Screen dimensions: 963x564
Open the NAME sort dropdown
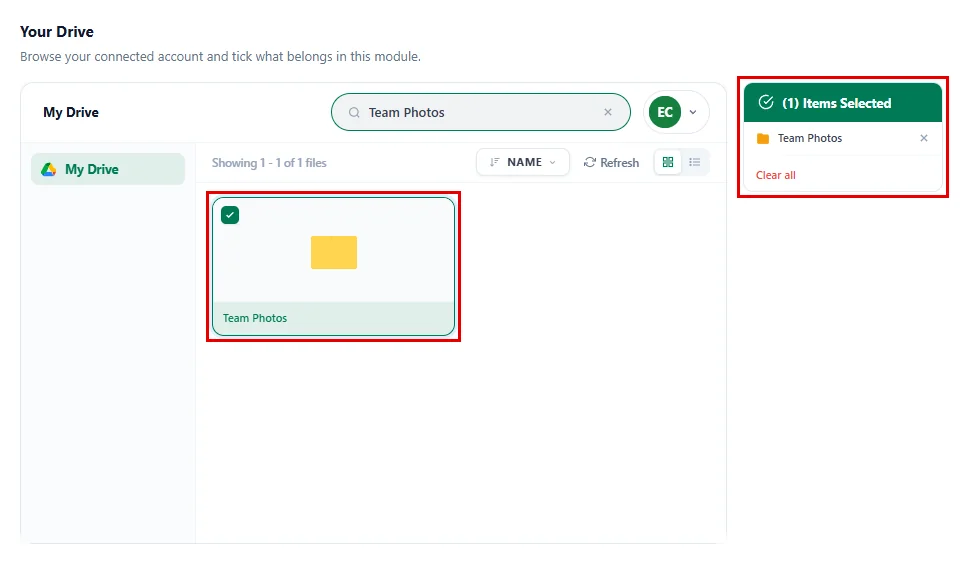pyautogui.click(x=523, y=162)
